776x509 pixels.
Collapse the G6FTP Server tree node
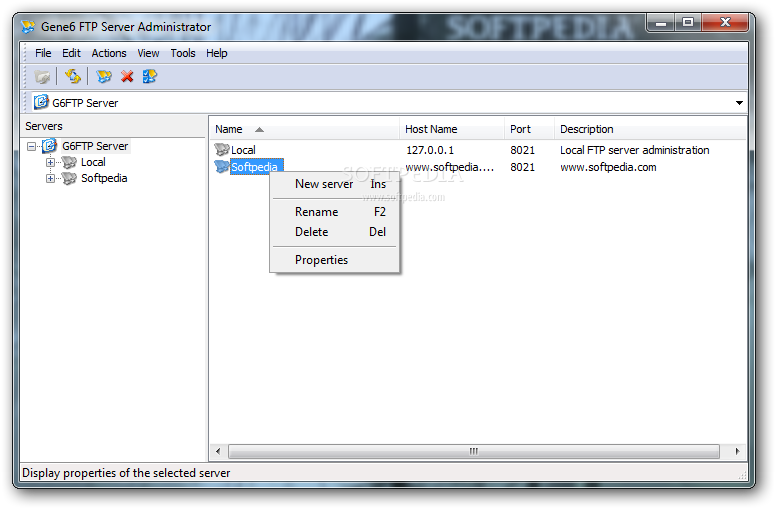[x=32, y=147]
